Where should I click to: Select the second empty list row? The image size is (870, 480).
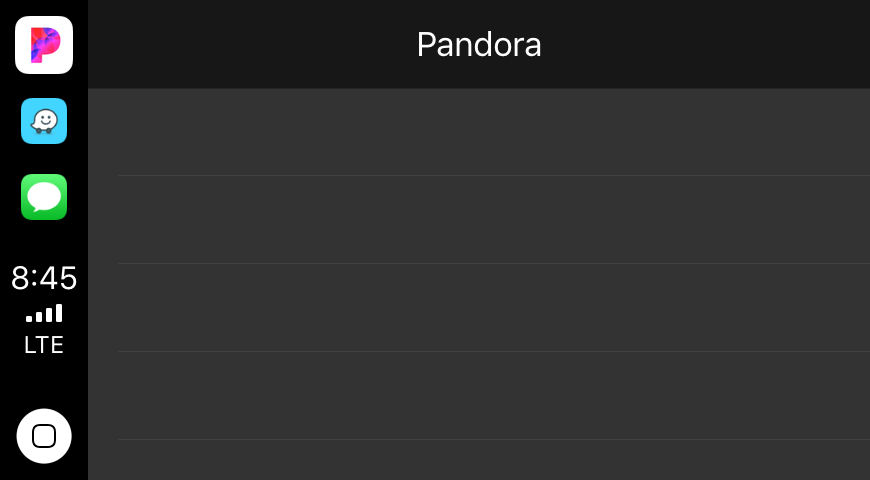(479, 220)
